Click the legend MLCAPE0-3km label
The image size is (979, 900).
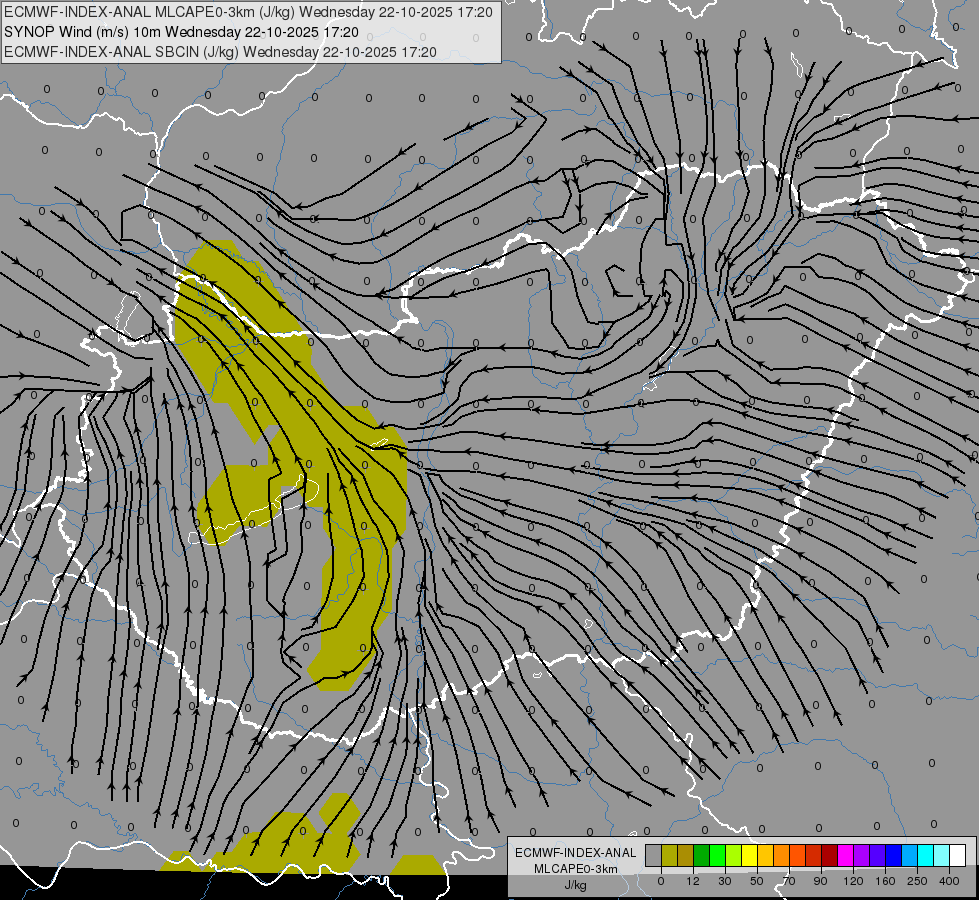click(x=576, y=869)
